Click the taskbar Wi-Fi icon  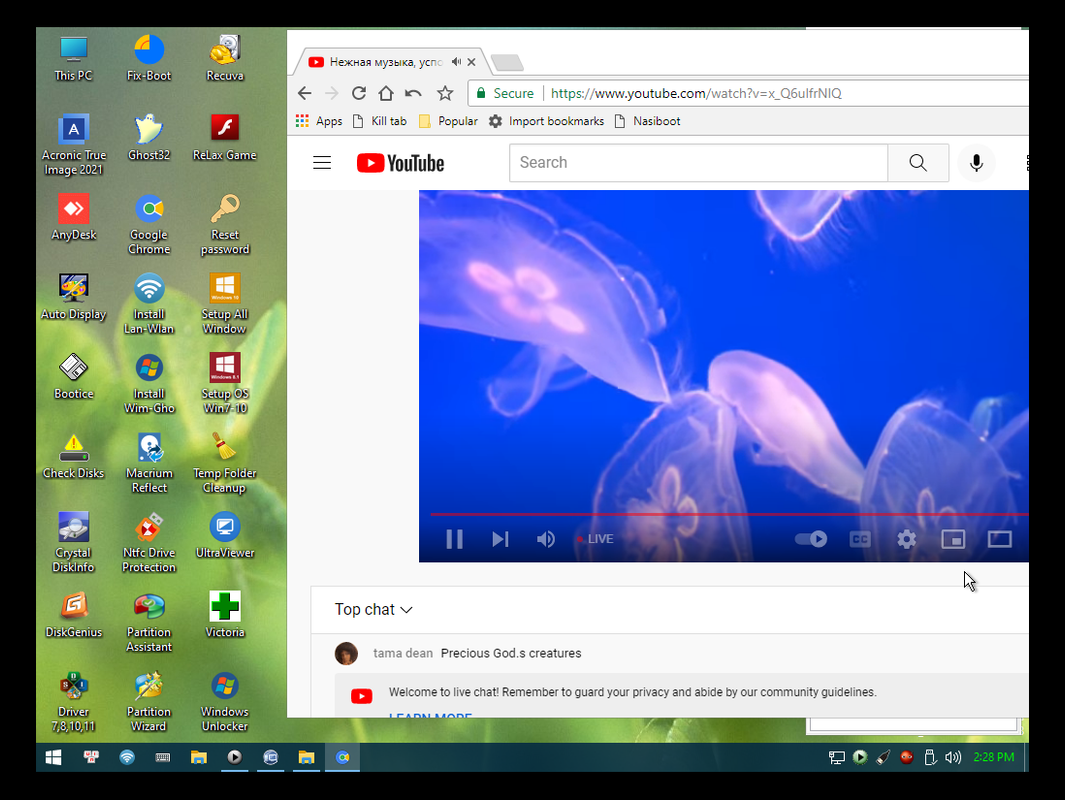pos(127,757)
